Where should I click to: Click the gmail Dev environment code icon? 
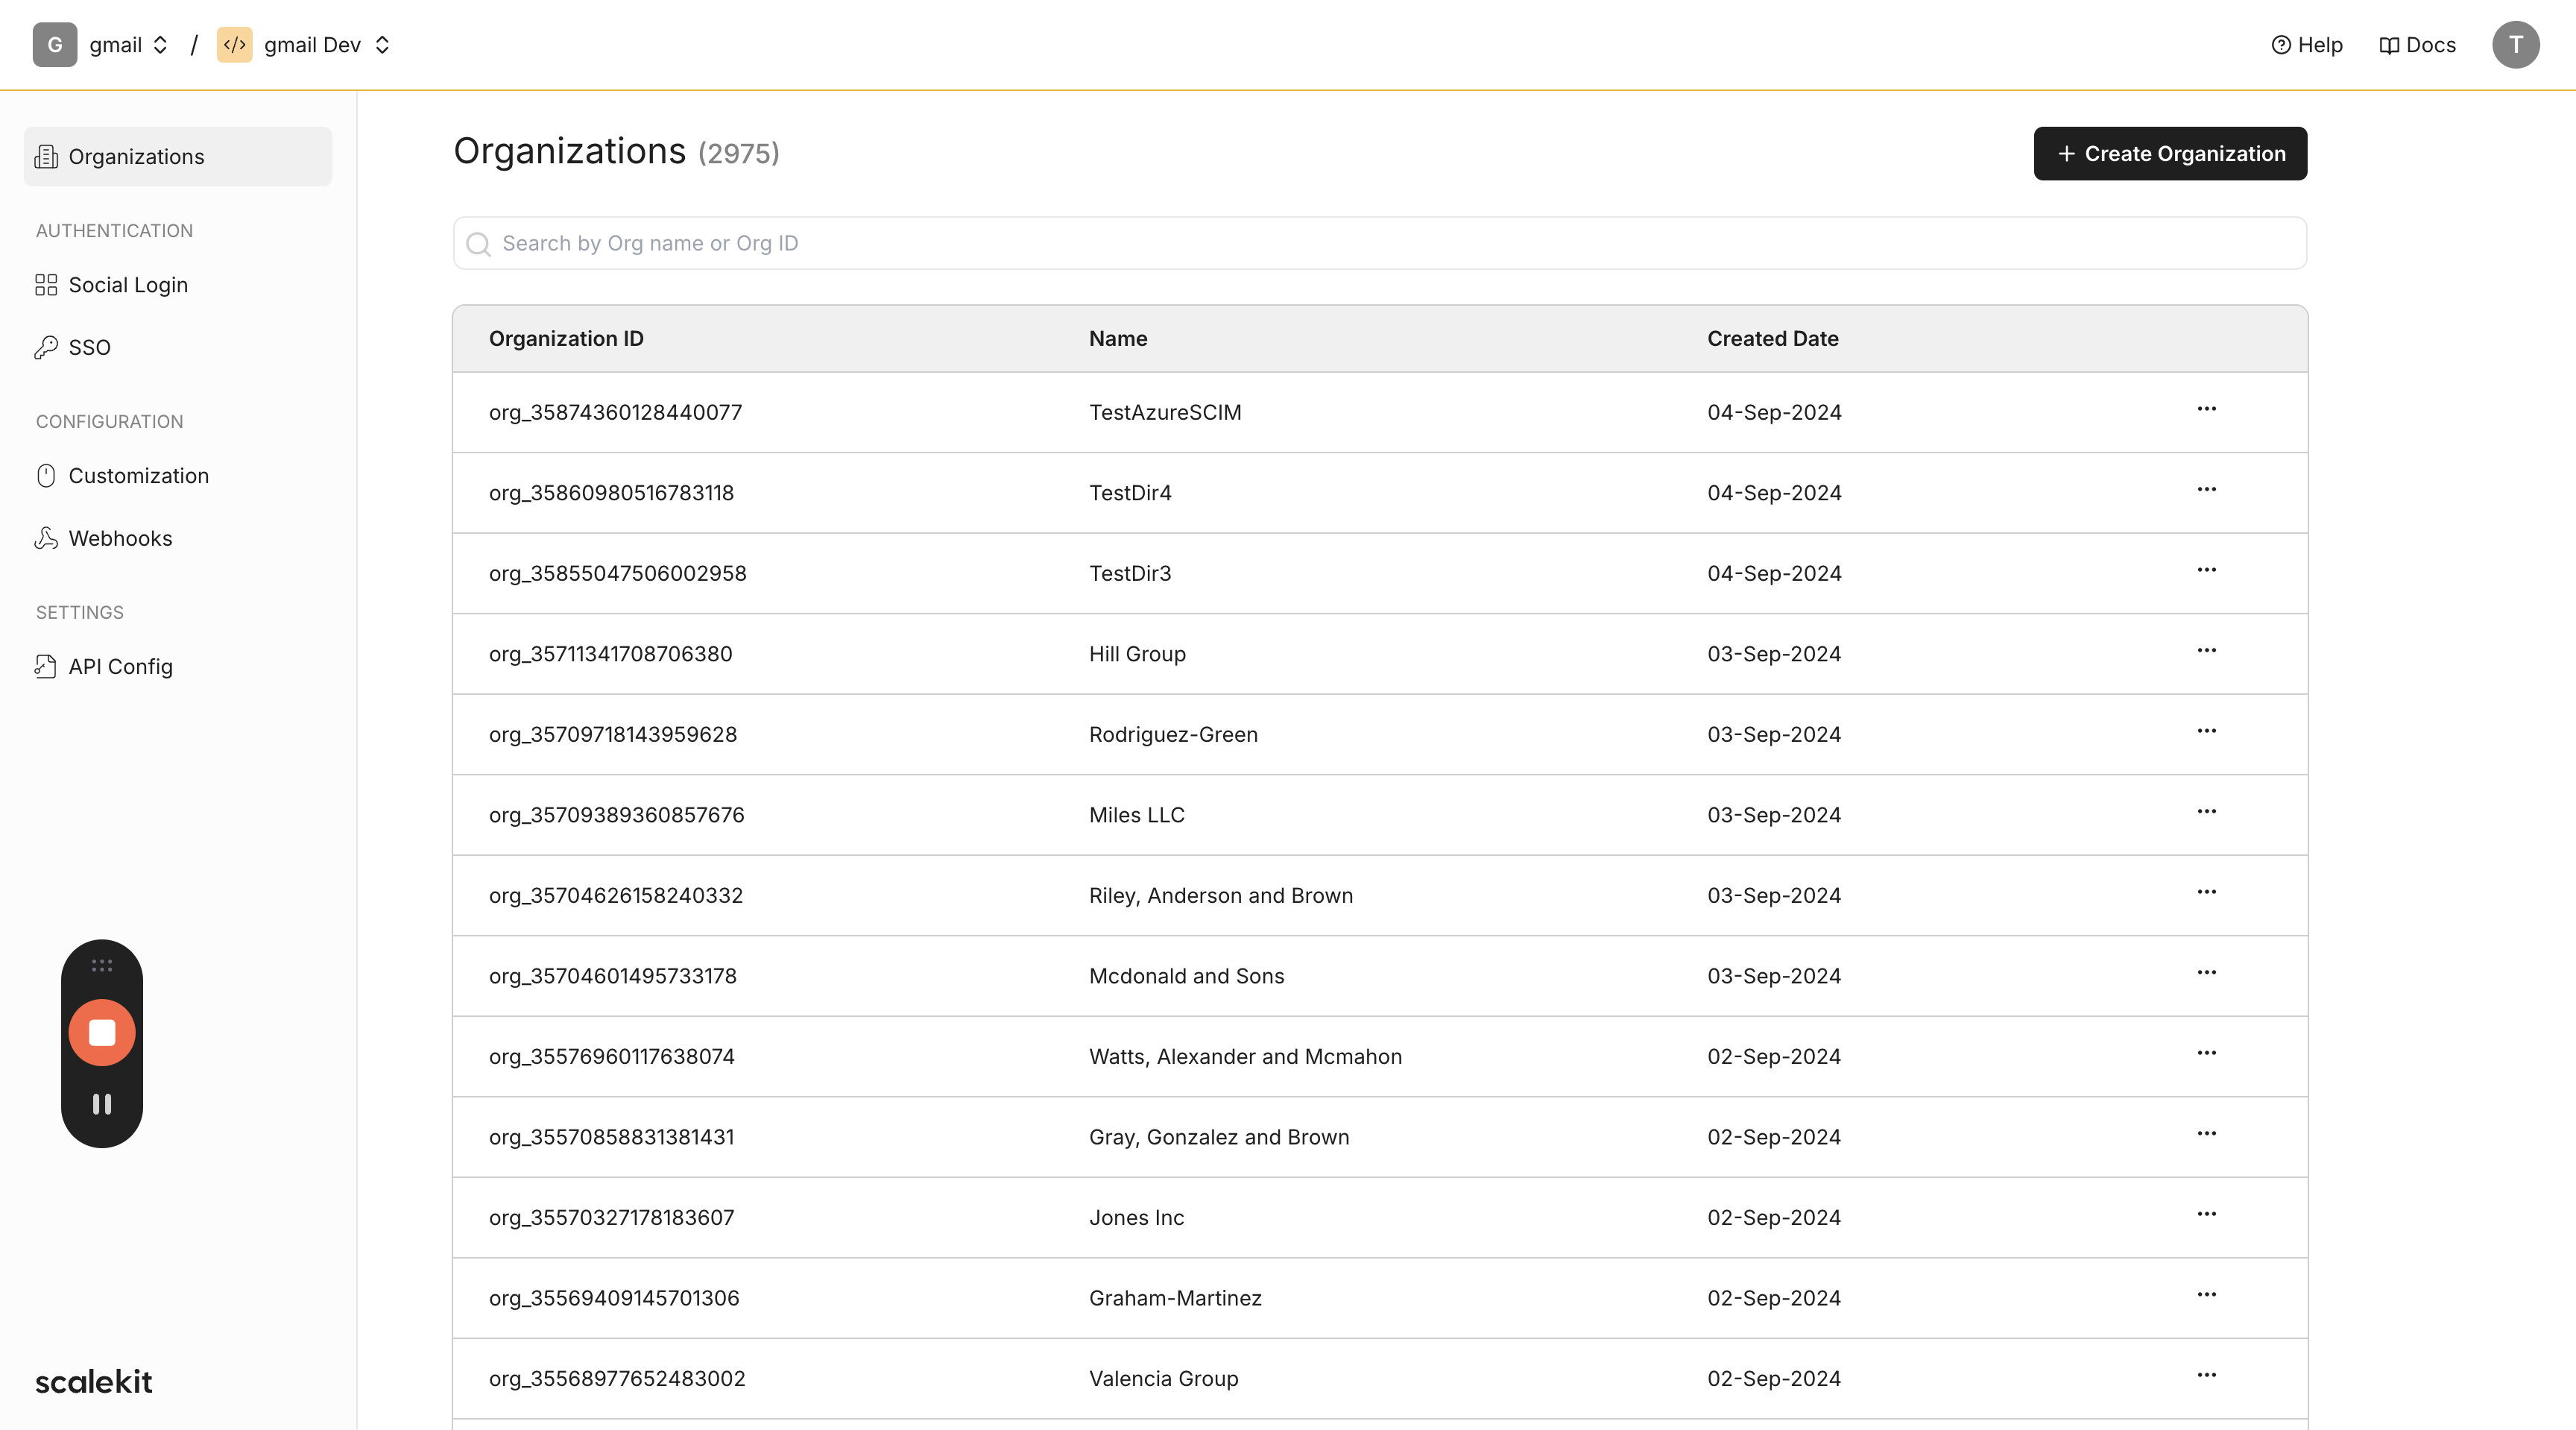[x=234, y=45]
